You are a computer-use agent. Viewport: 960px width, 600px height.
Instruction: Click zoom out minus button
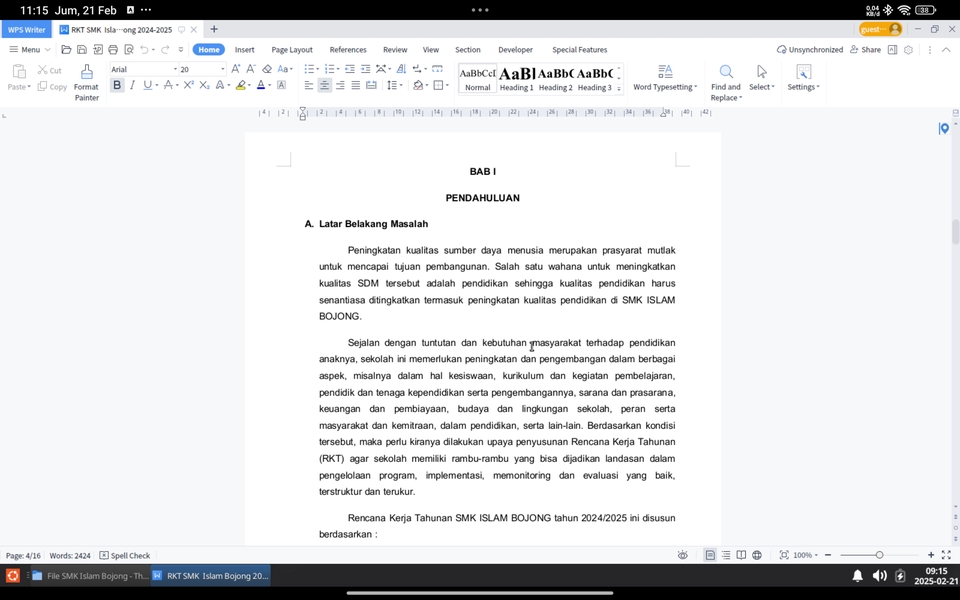coord(828,555)
